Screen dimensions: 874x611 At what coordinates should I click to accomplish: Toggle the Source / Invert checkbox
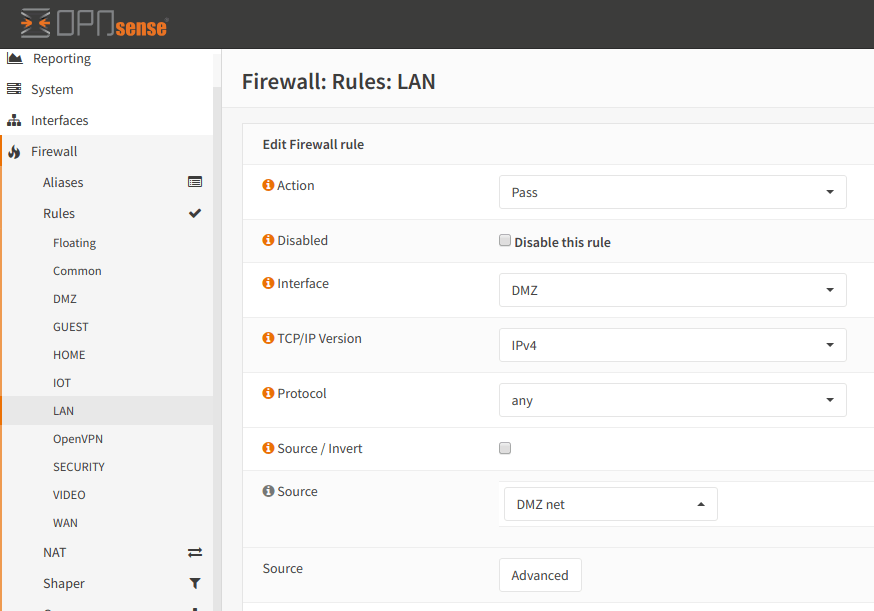pos(505,448)
